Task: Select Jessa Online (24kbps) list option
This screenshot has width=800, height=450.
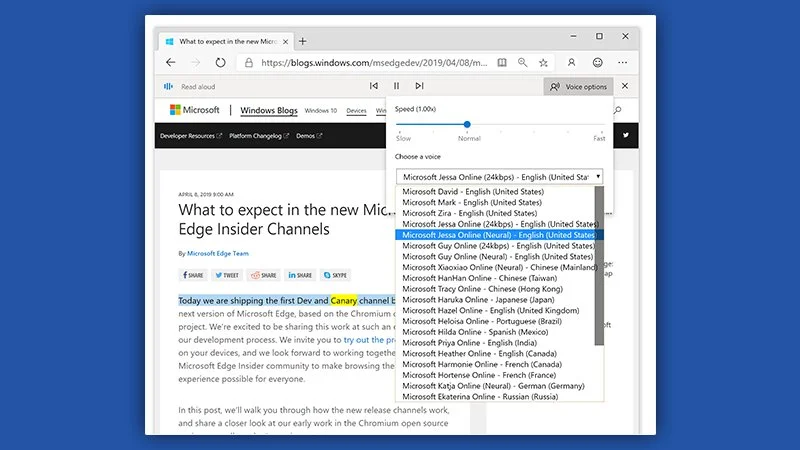Action: pos(495,224)
